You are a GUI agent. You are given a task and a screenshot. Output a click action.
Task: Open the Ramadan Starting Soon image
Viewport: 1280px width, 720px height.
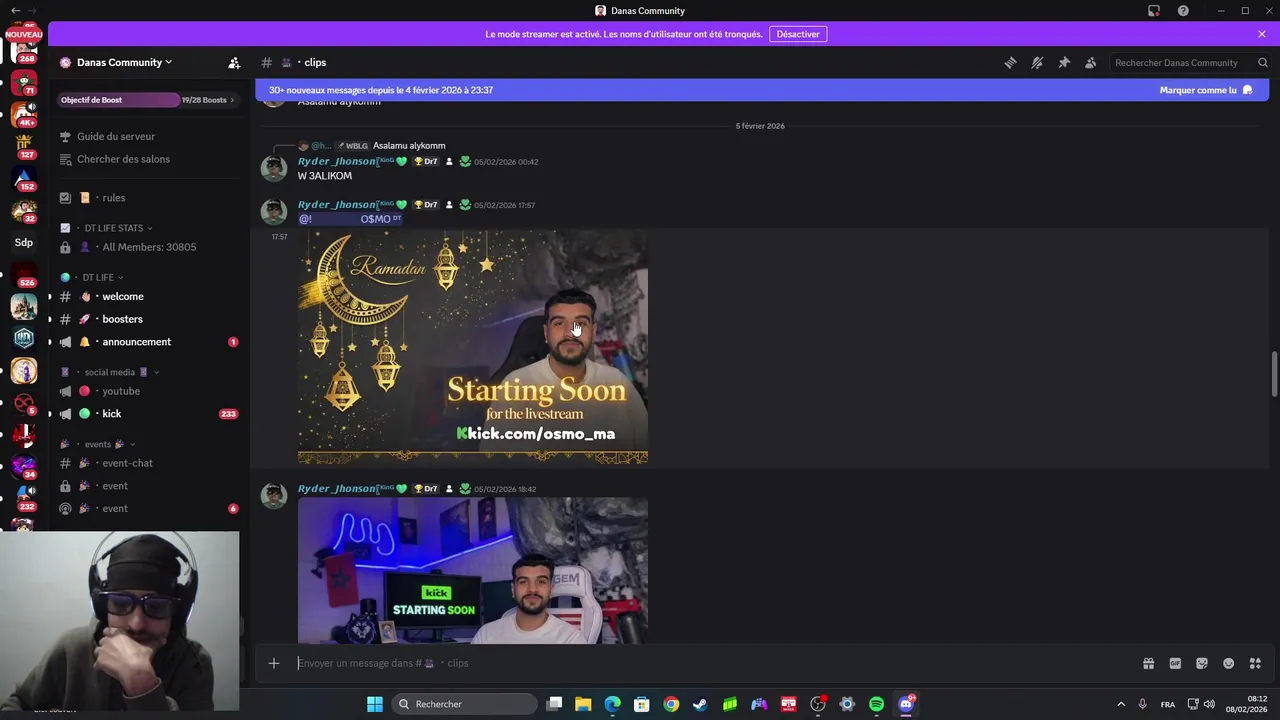click(473, 348)
